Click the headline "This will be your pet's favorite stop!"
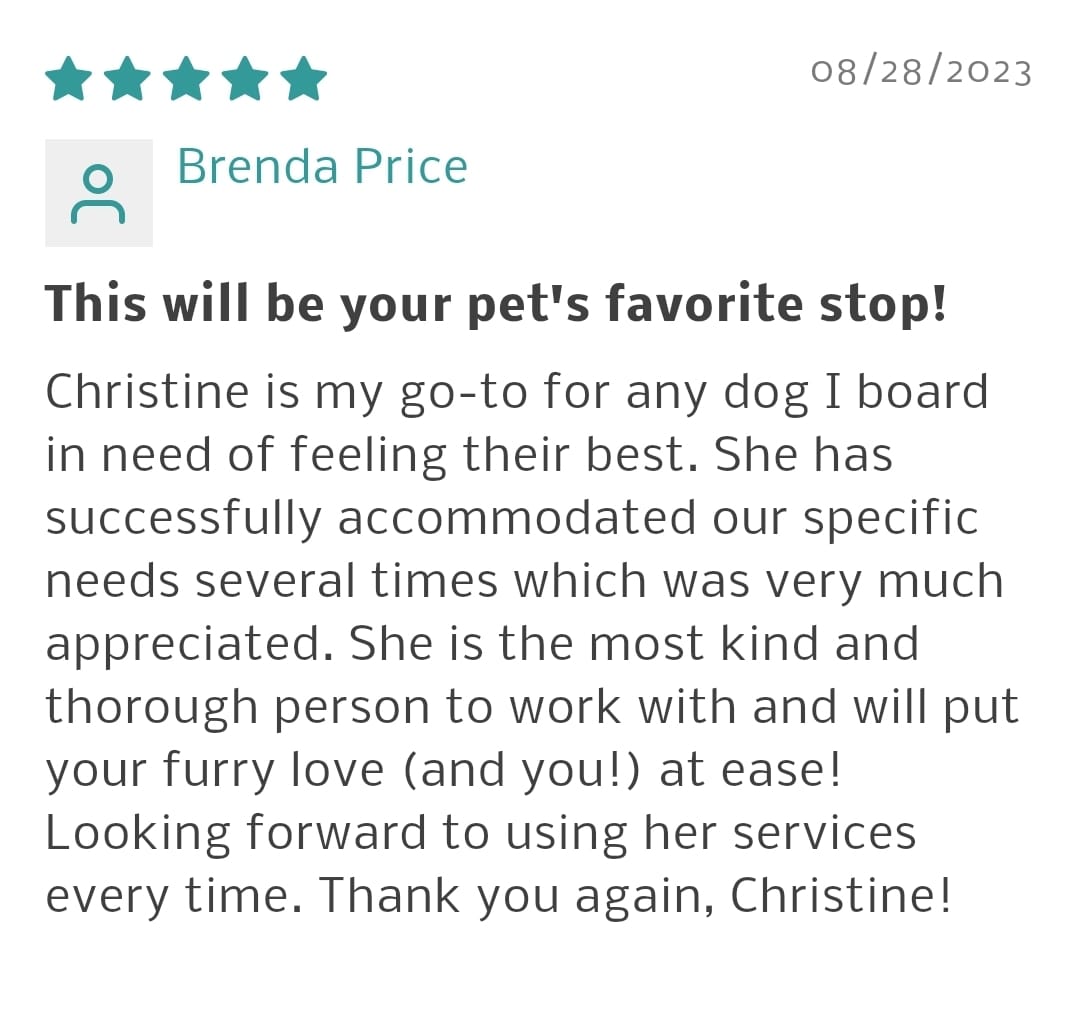The width and height of the screenshot is (1080, 1022). point(496,304)
